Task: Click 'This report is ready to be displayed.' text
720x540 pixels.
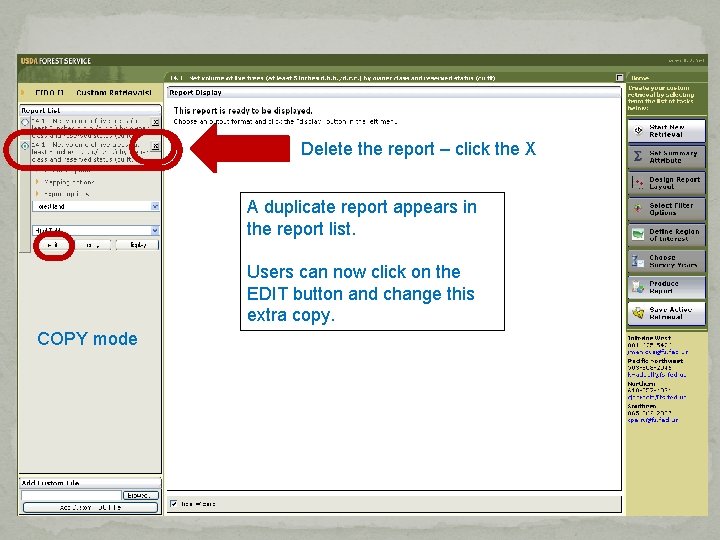Action: [243, 111]
